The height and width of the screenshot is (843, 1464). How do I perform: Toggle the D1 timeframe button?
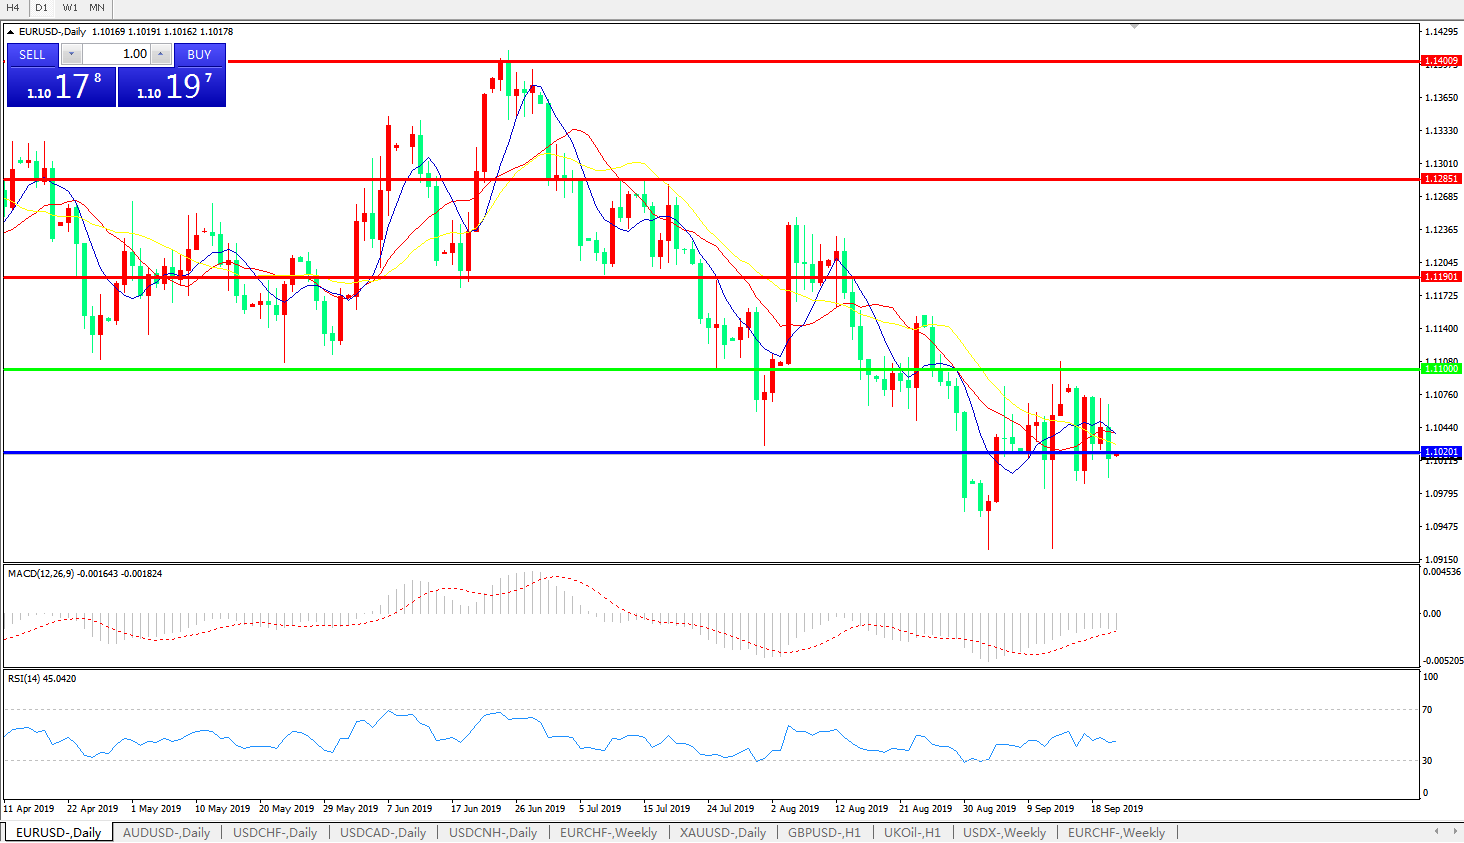pos(41,8)
